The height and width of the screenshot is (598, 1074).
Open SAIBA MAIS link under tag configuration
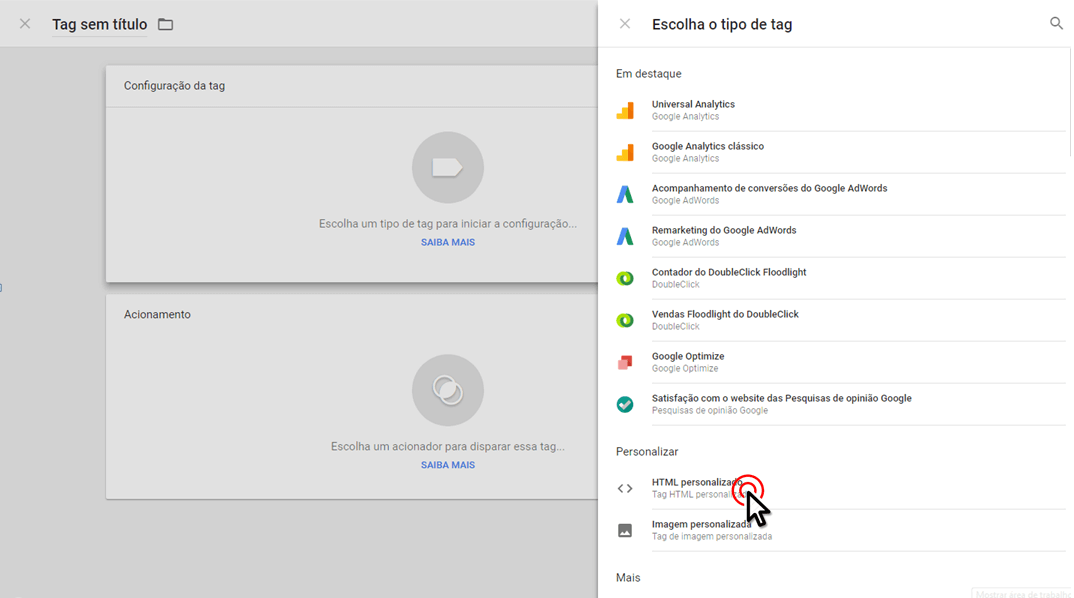click(x=447, y=242)
